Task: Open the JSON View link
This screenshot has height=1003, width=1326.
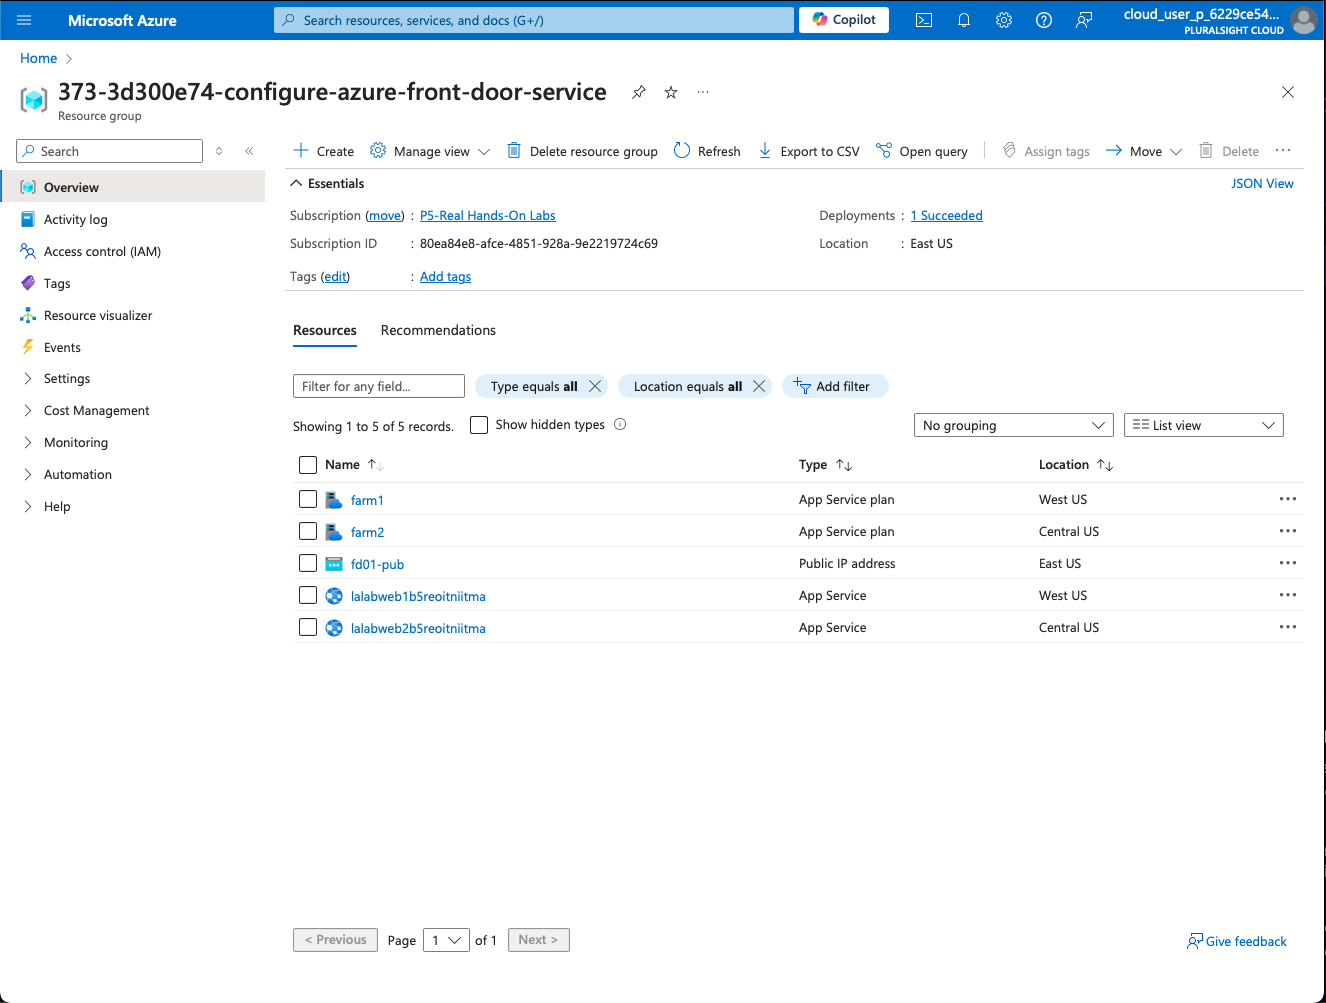Action: point(1262,183)
